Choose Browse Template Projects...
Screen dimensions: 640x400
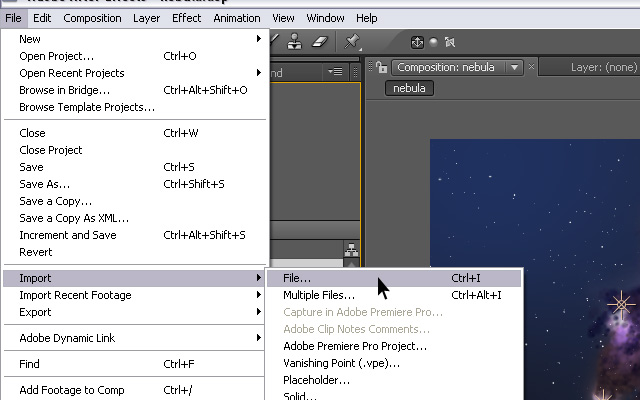135,107
